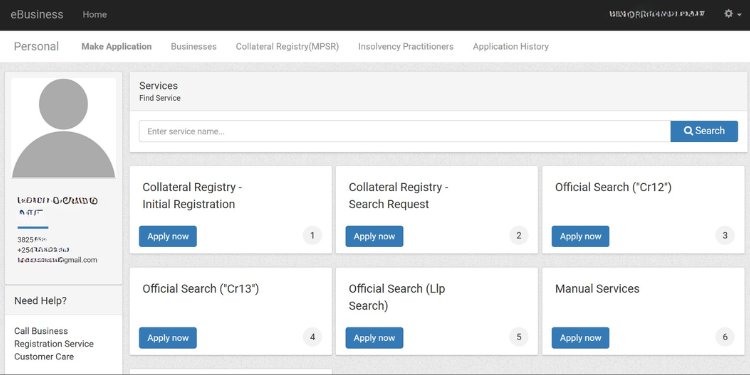Click Collateral Registry - Initial Registration title
750x375 pixels.
192,196
